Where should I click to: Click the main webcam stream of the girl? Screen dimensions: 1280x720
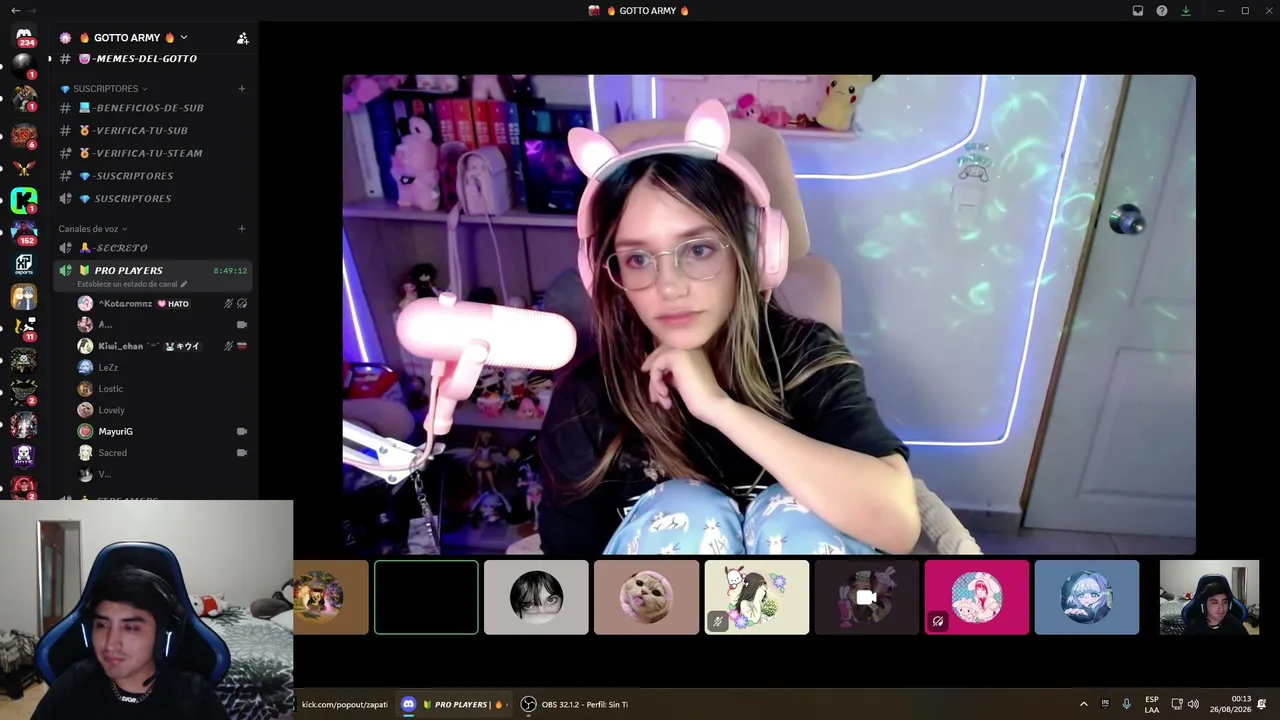769,315
